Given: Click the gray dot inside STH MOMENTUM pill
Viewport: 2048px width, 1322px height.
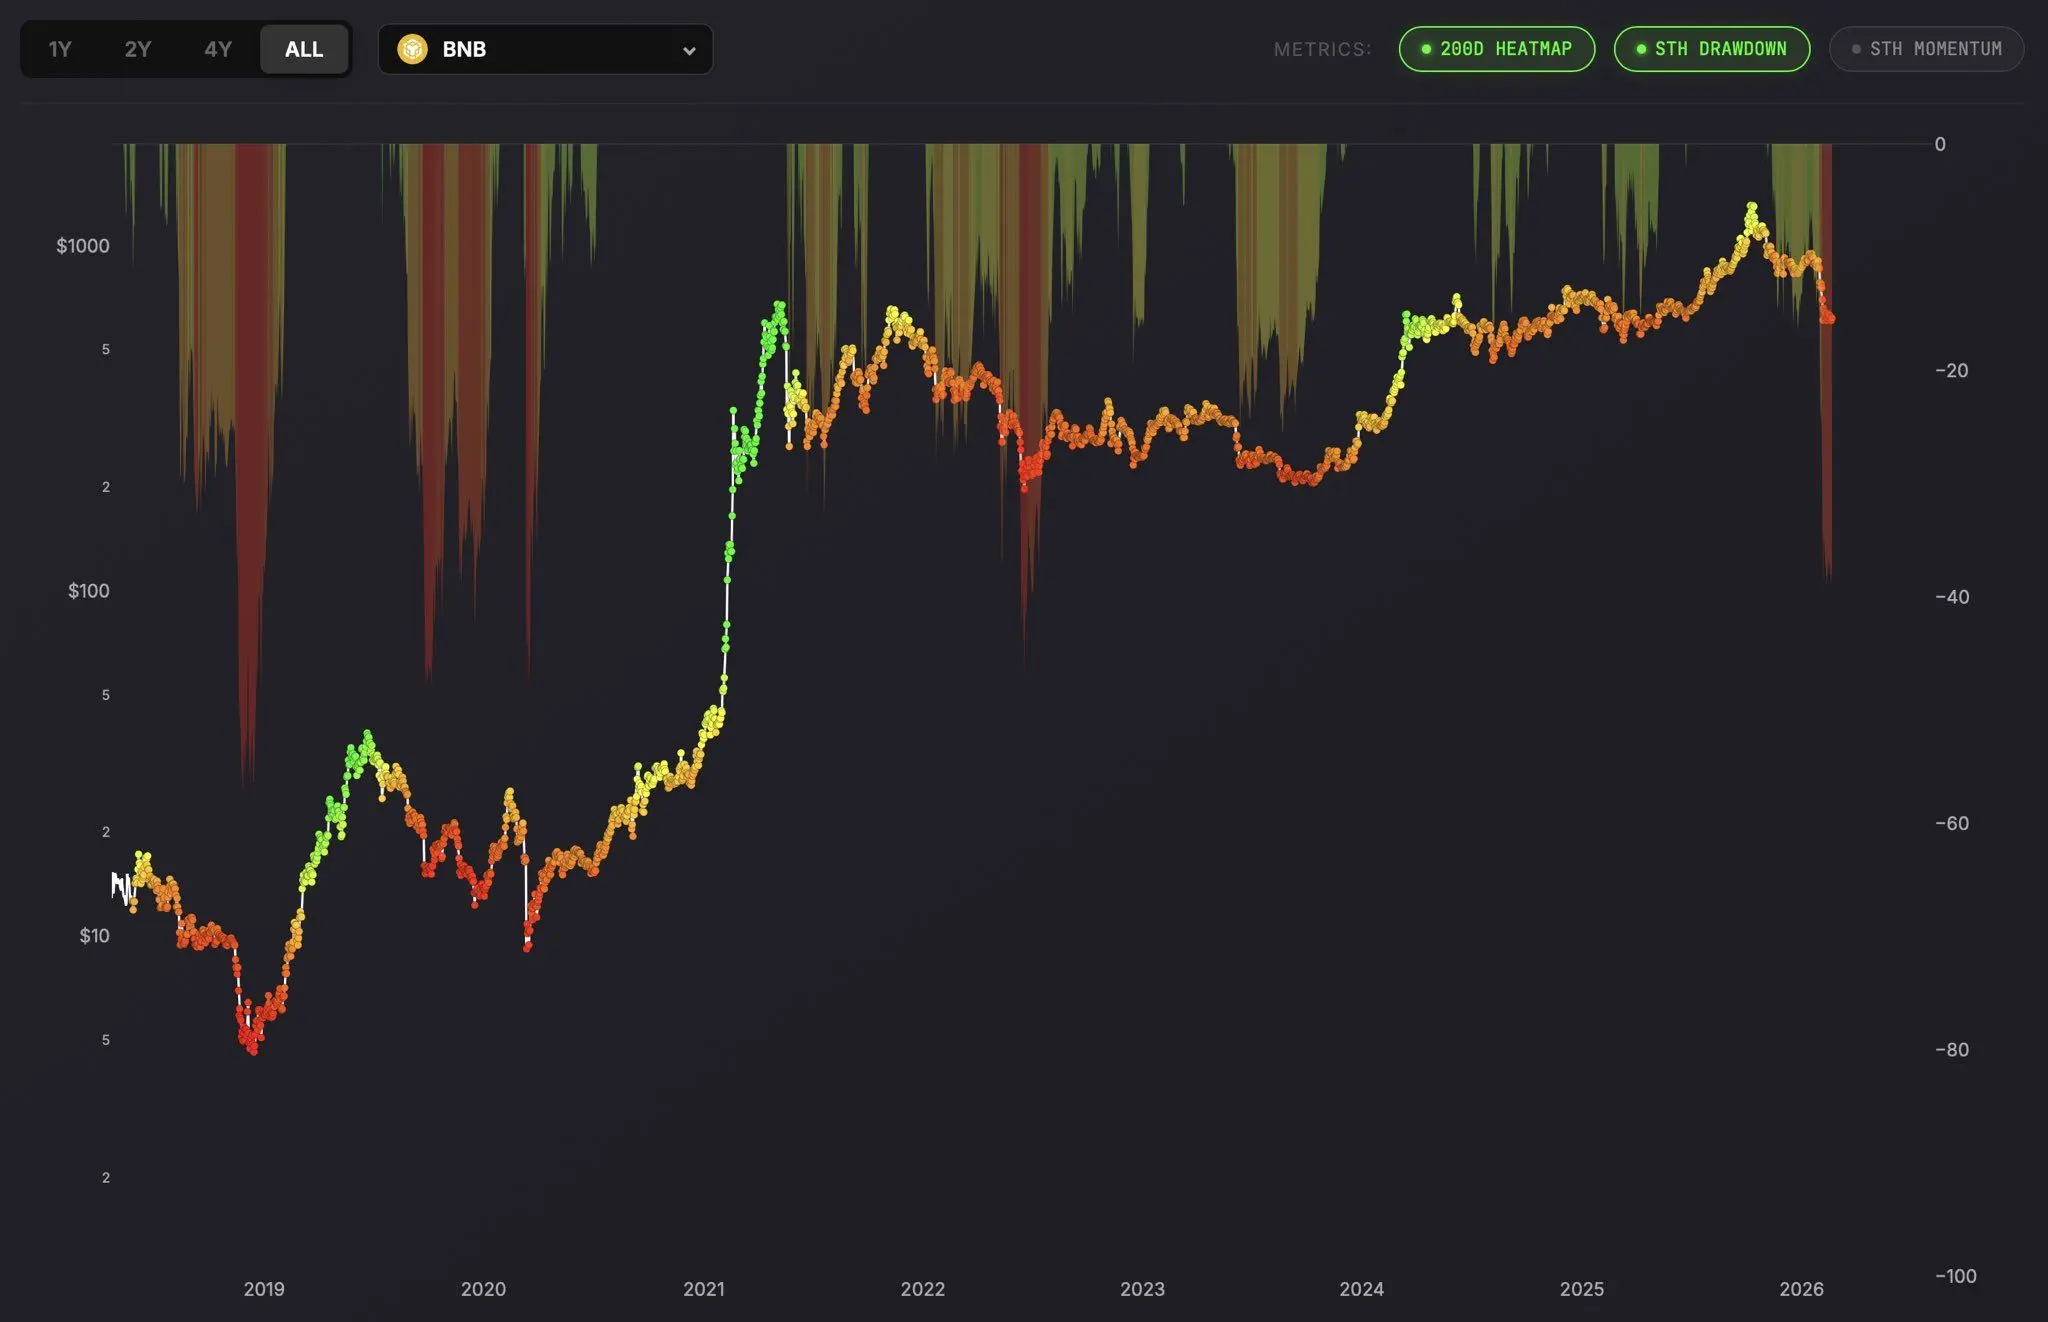Looking at the screenshot, I should click(x=1856, y=48).
